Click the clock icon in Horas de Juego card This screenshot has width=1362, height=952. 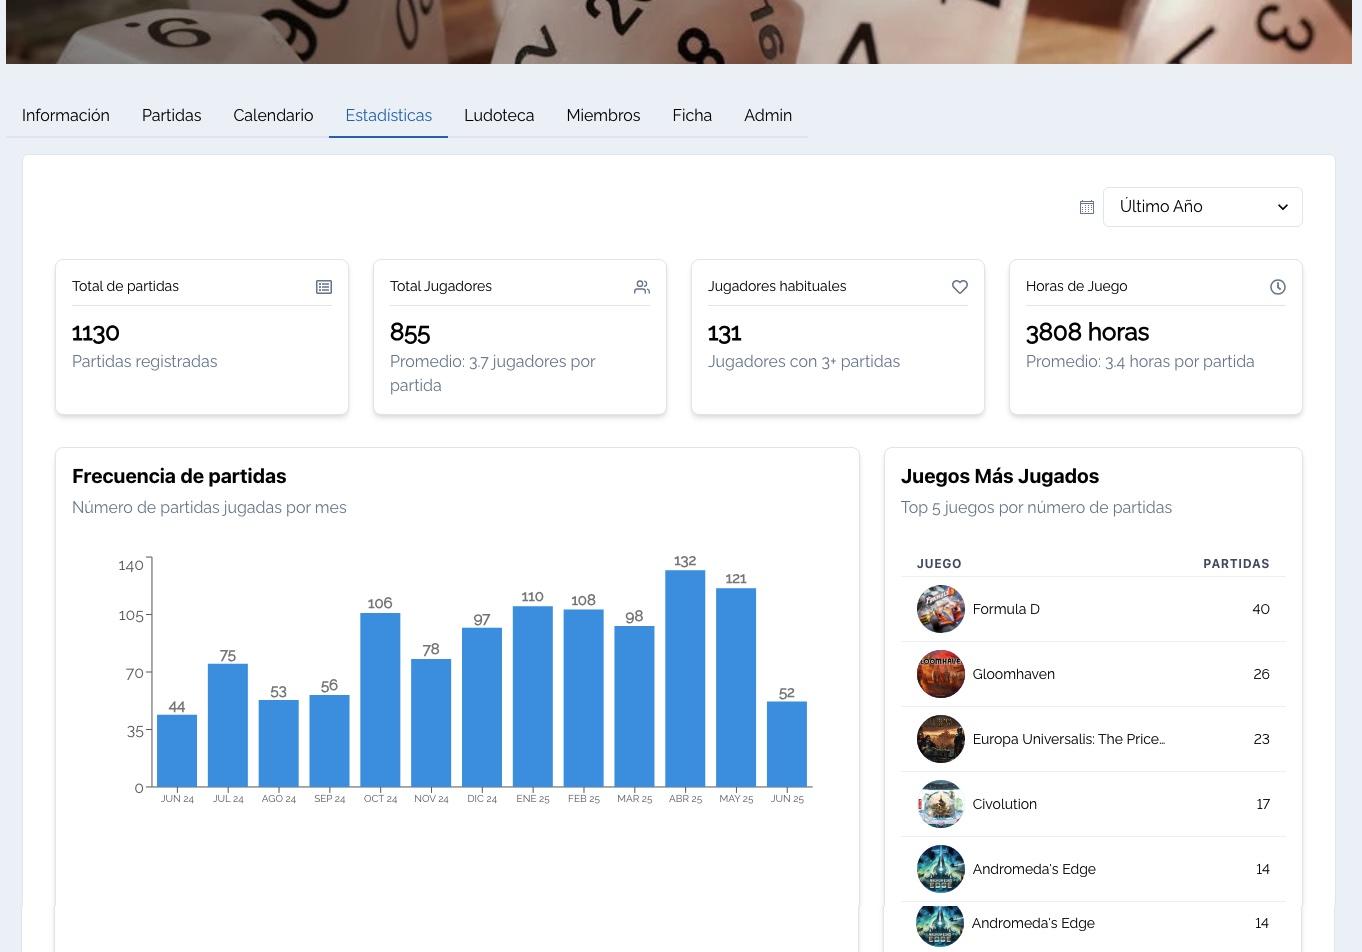coord(1278,287)
